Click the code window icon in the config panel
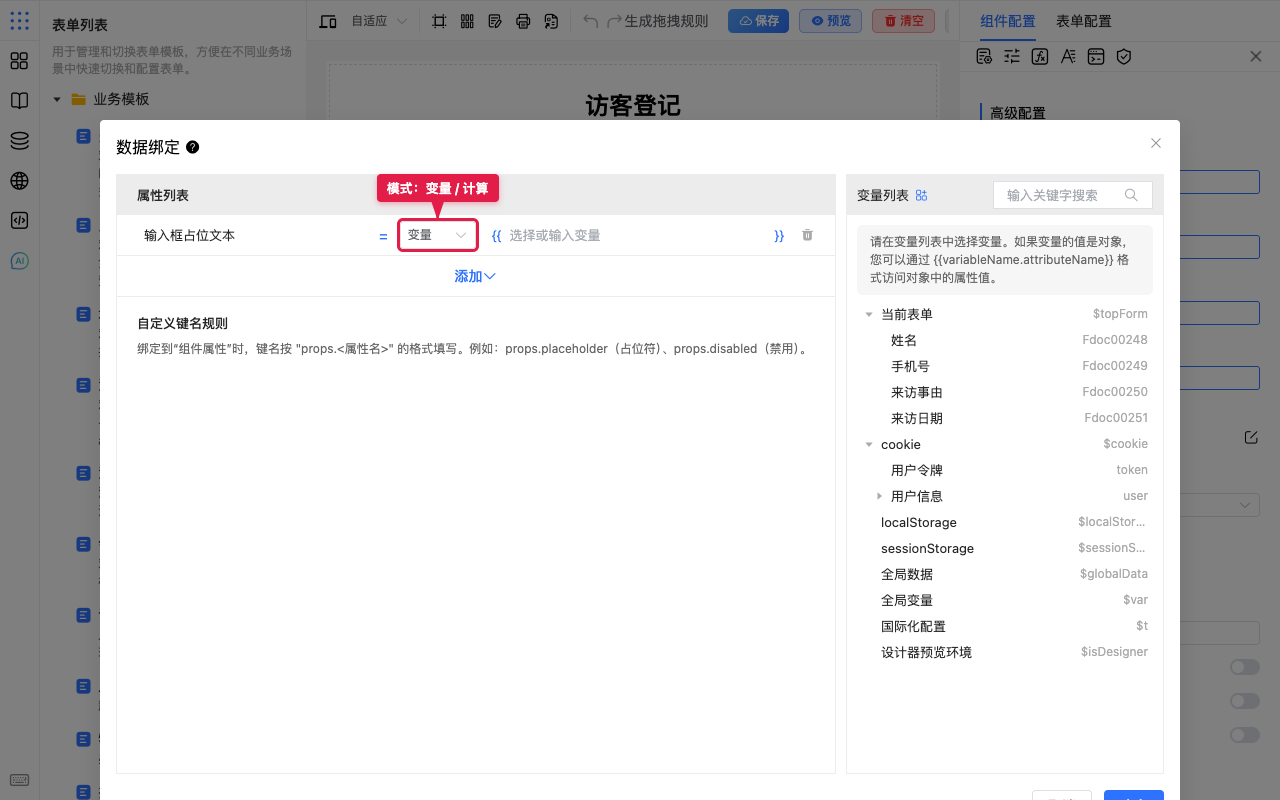Screen dimensions: 1280x800 [1096, 56]
